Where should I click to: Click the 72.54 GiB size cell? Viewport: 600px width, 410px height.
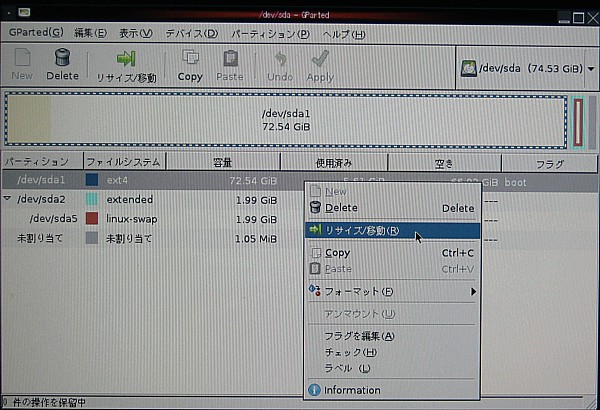point(253,181)
